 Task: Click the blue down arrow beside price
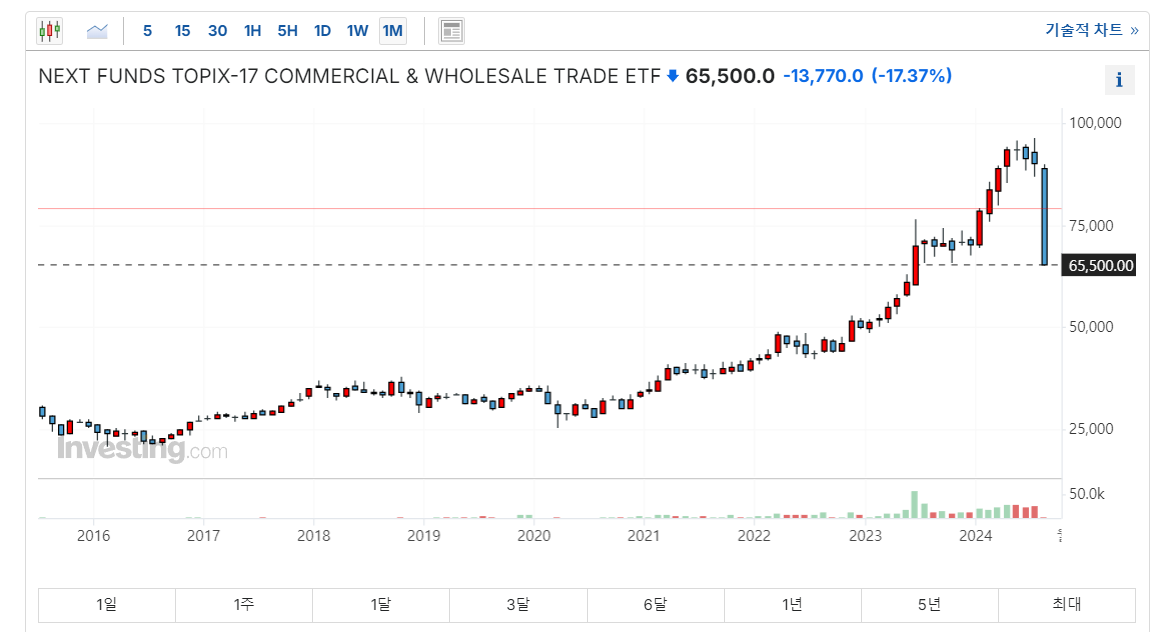[x=673, y=76]
